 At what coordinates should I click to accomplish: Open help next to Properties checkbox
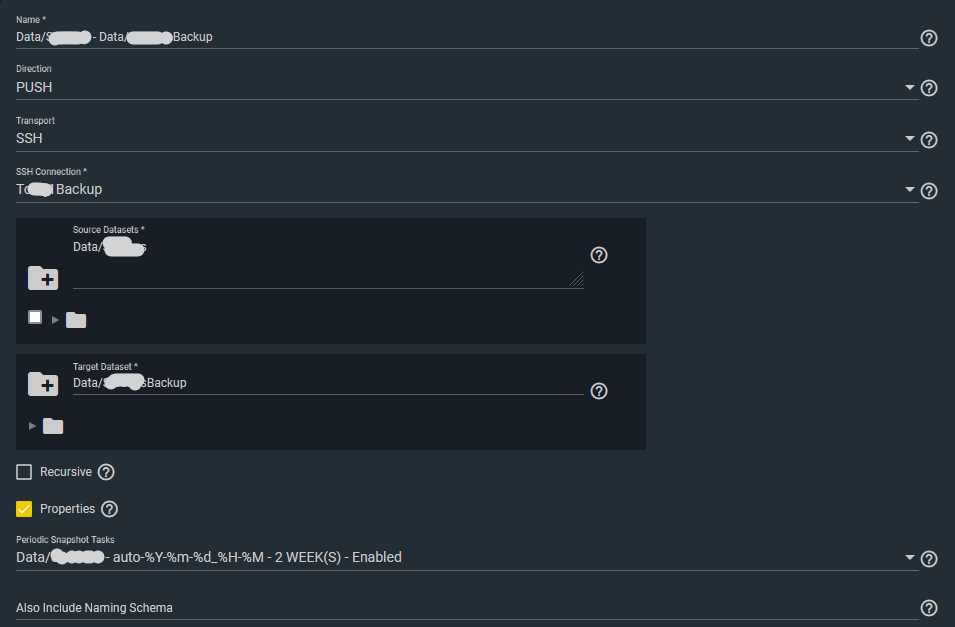click(x=110, y=509)
